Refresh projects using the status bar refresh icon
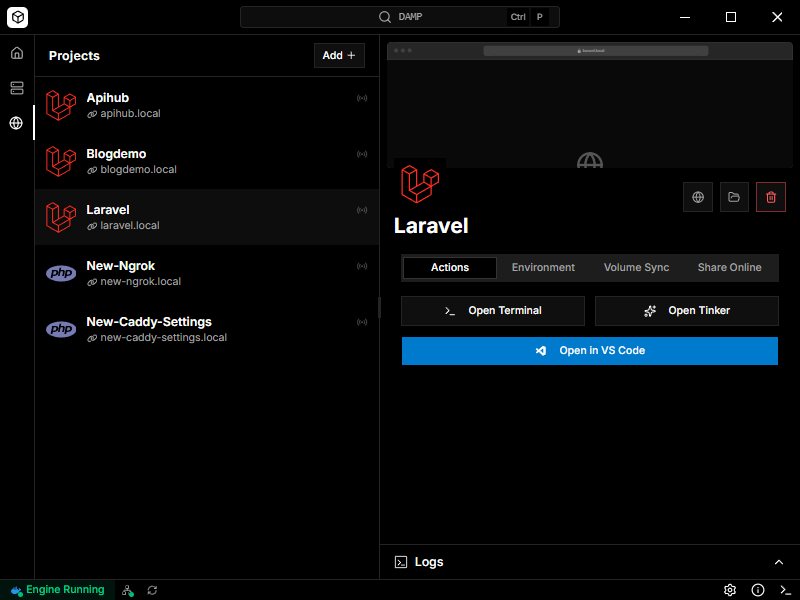Screen dimensions: 800x600 click(x=151, y=590)
